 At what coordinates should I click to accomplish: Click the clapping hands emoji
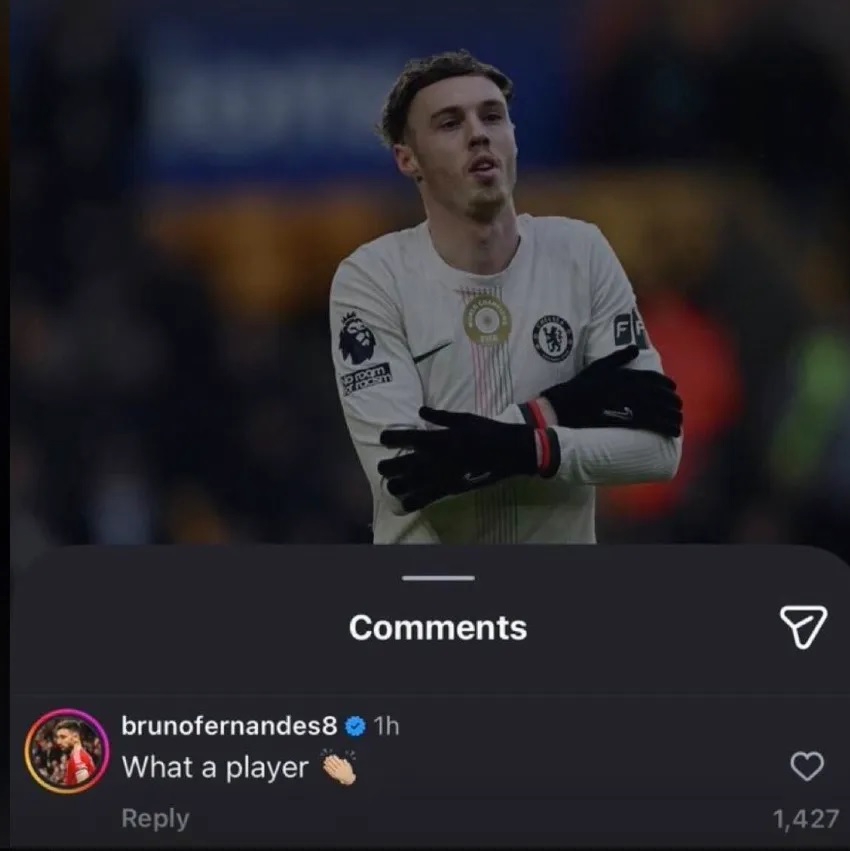(x=338, y=767)
